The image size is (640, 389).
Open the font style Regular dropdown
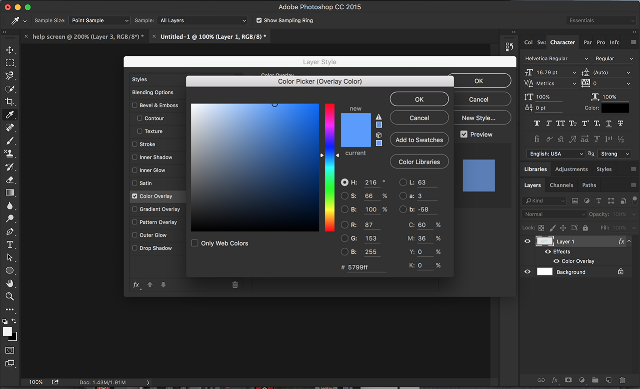[613, 58]
